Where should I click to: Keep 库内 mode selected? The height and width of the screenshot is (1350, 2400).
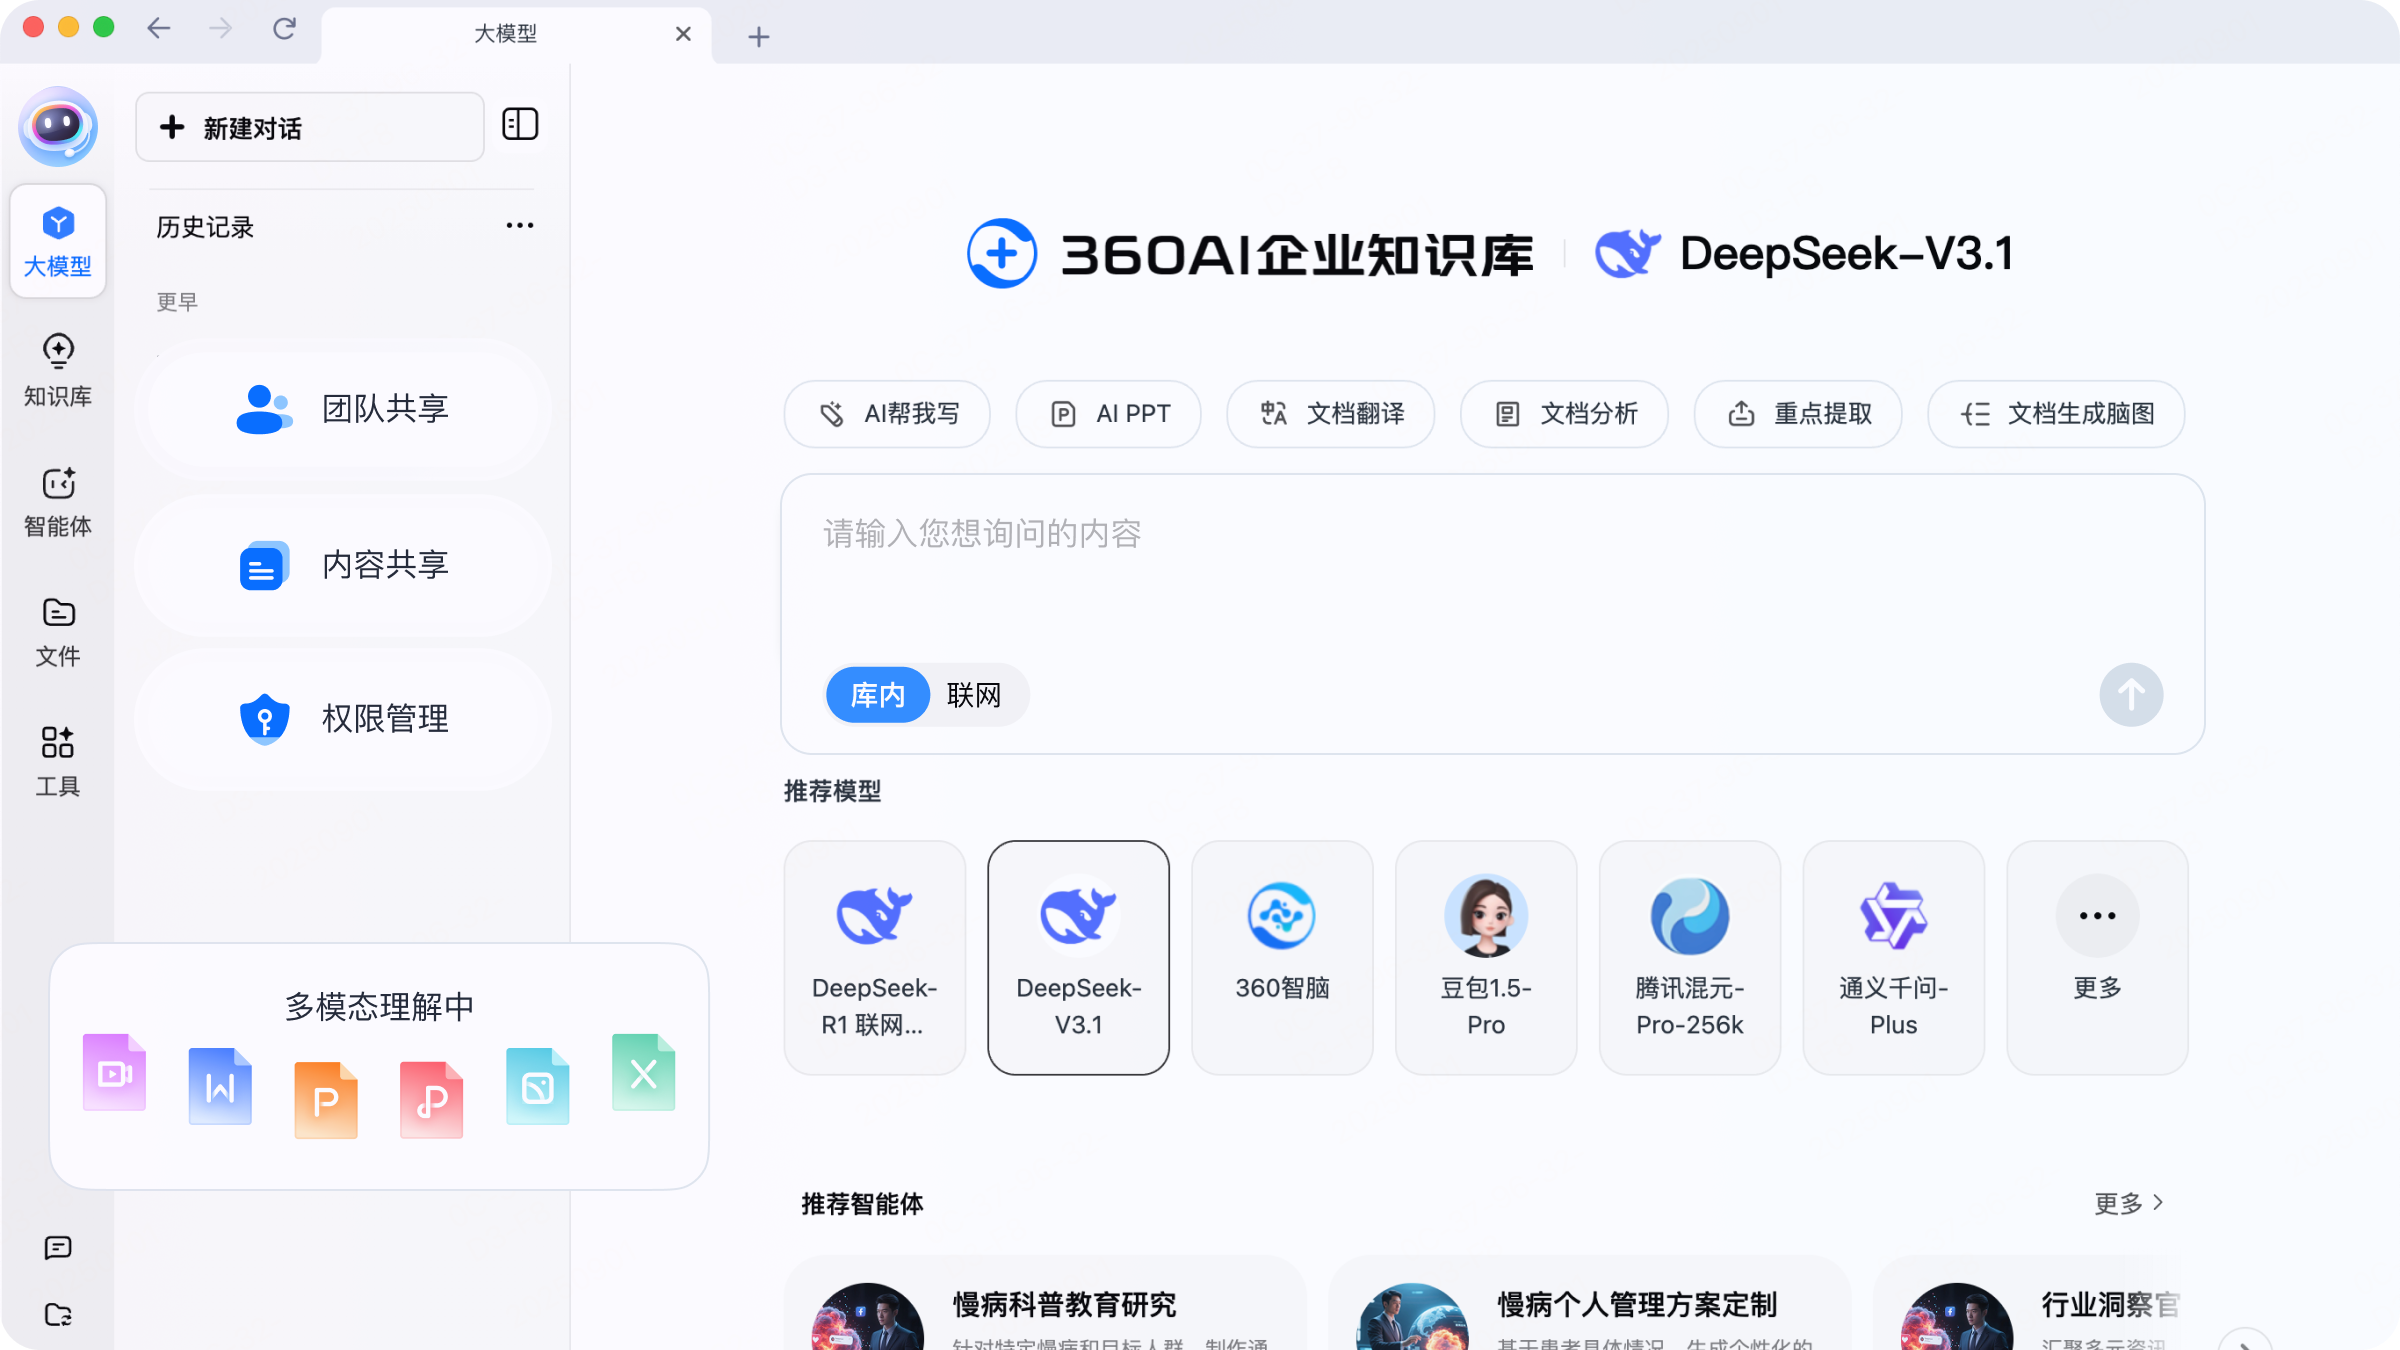coord(877,694)
